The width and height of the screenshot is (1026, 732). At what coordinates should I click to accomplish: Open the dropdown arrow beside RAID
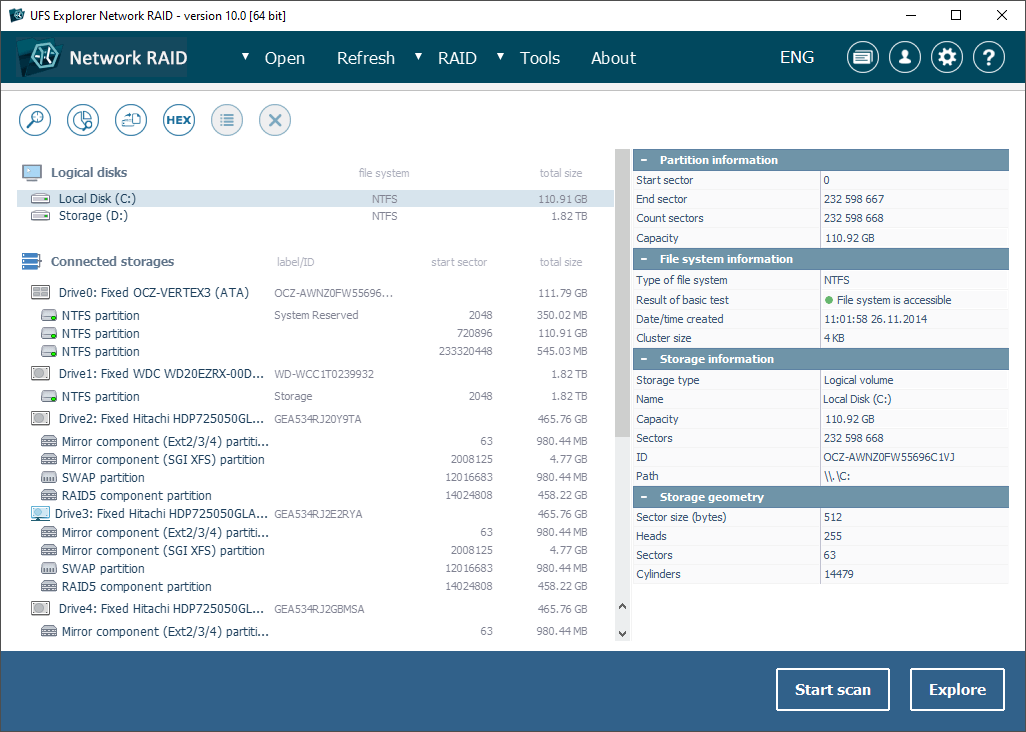[x=418, y=57]
